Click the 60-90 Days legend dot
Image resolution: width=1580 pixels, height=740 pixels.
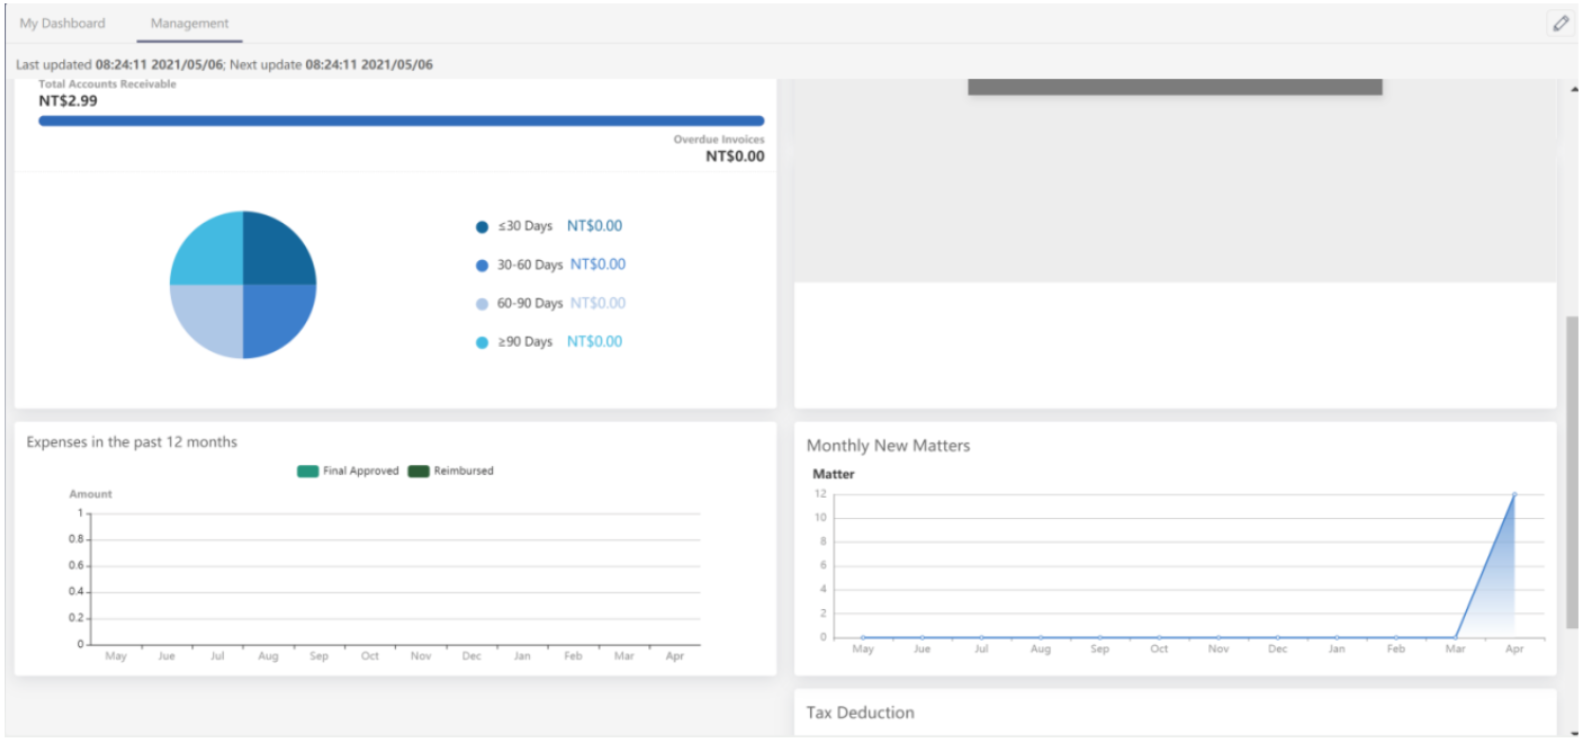(482, 304)
